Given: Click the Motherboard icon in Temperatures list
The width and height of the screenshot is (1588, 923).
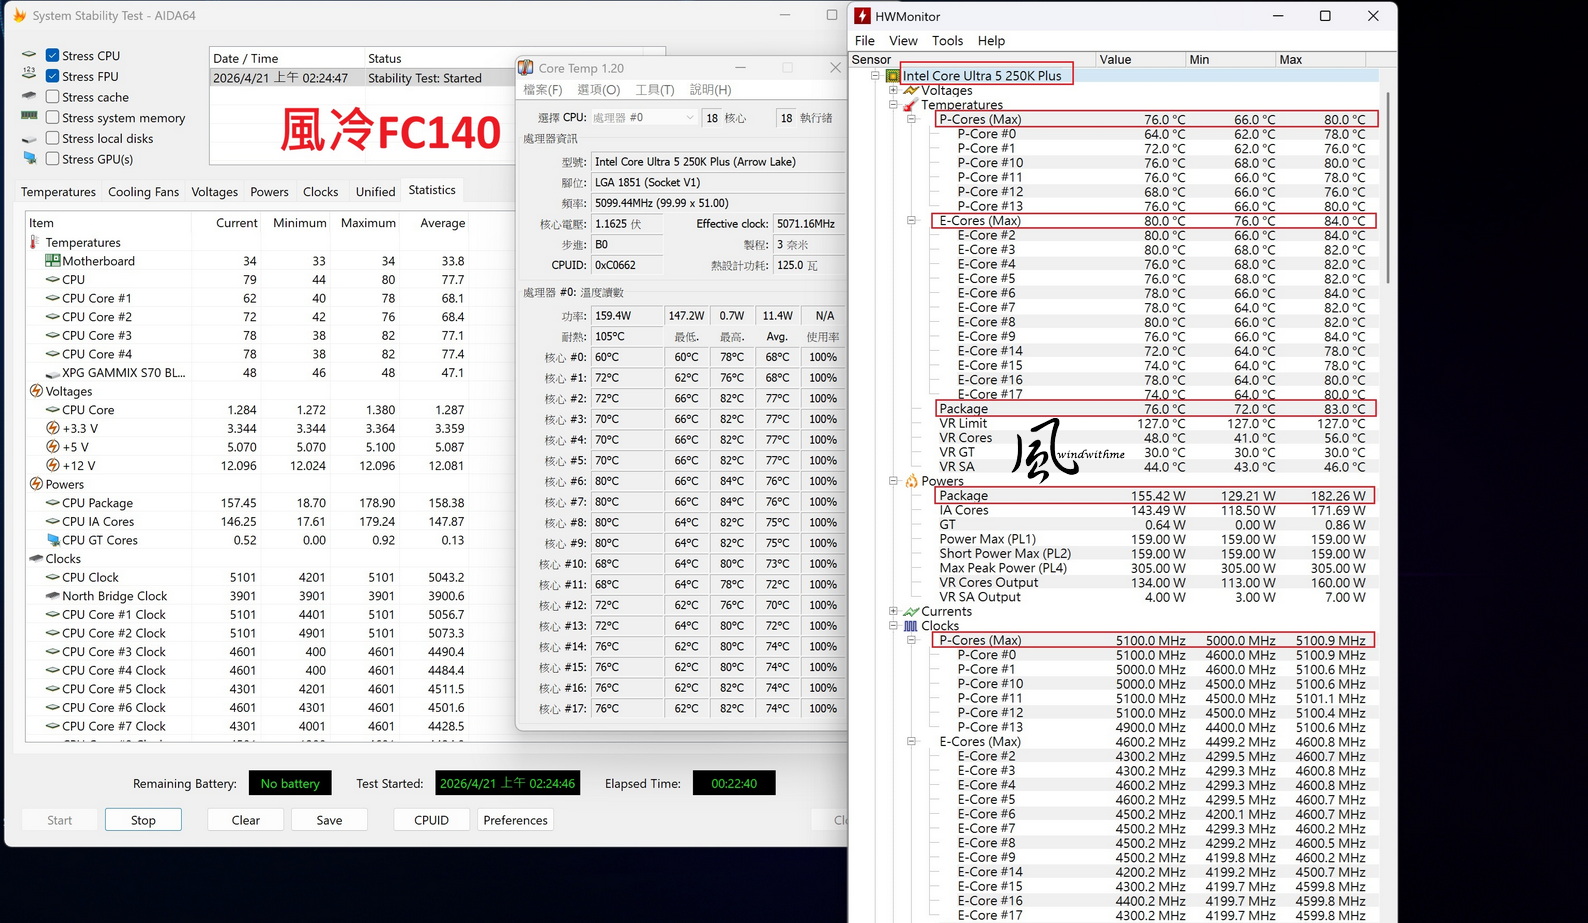Looking at the screenshot, I should (x=52, y=261).
